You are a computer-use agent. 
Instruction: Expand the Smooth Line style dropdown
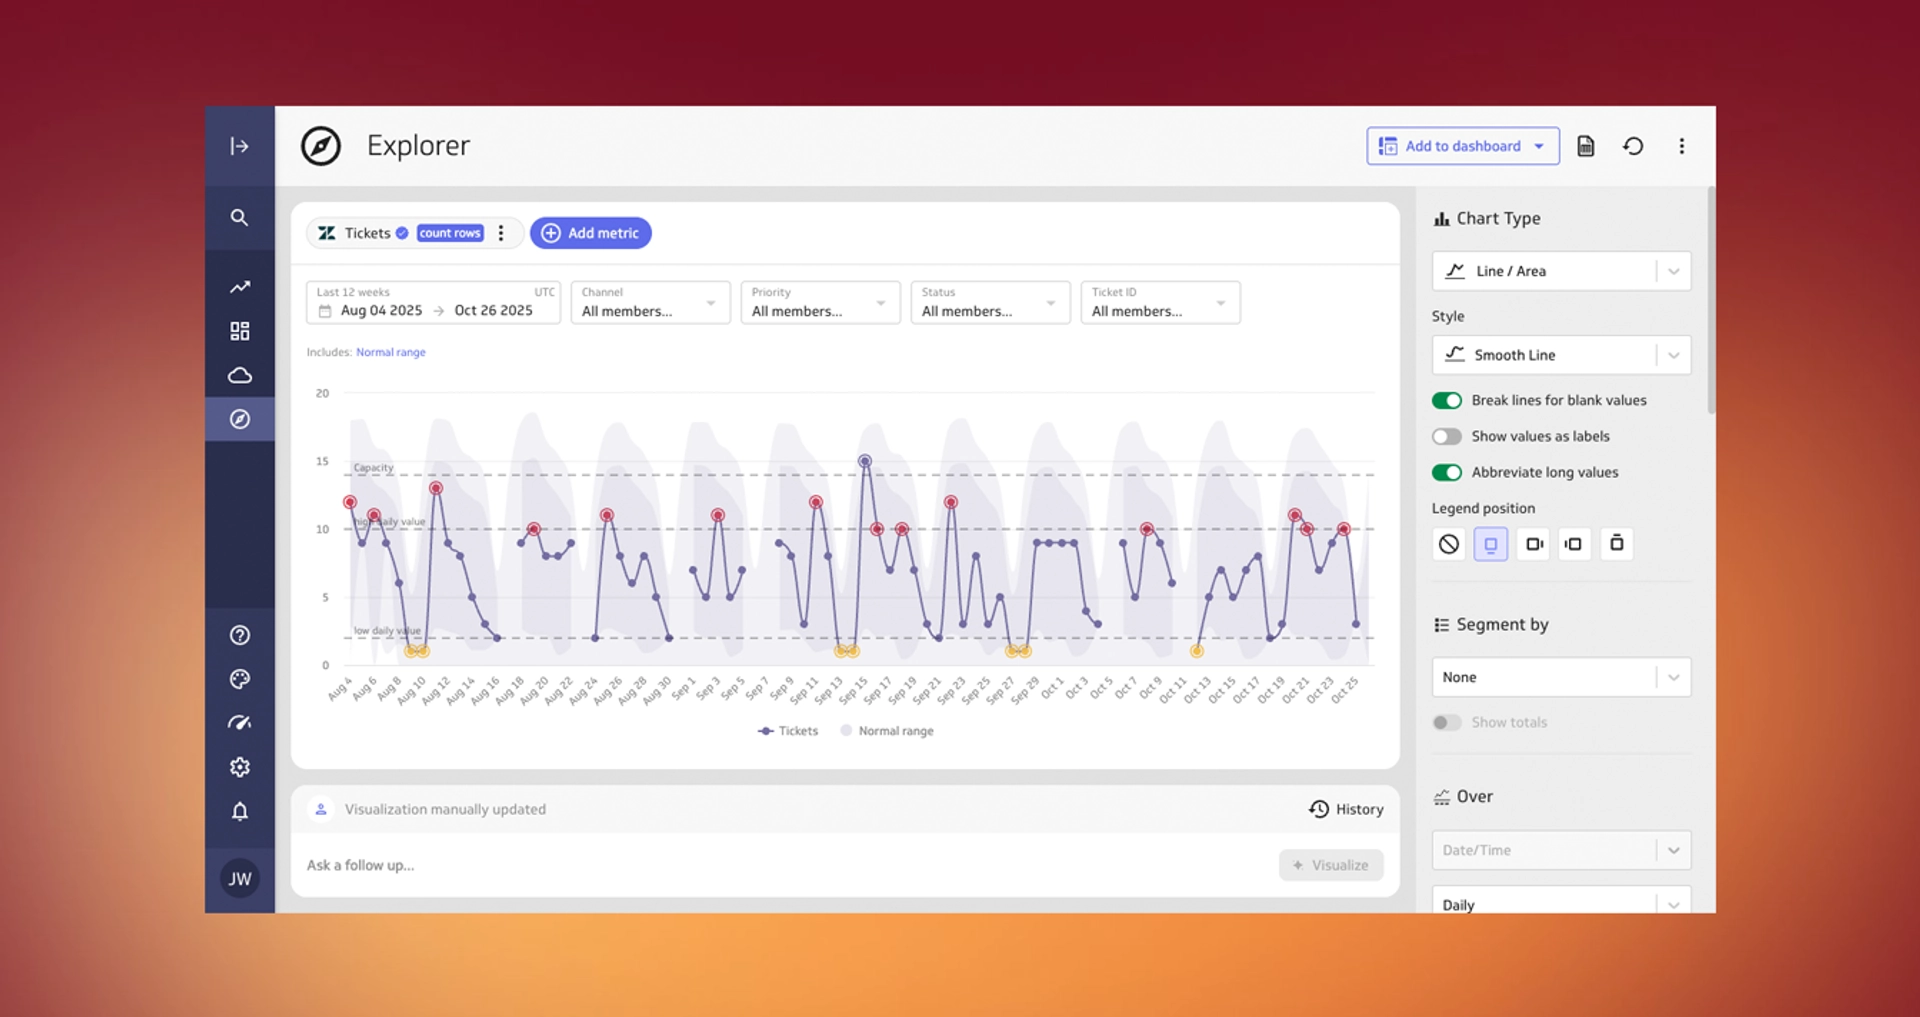tap(1560, 355)
